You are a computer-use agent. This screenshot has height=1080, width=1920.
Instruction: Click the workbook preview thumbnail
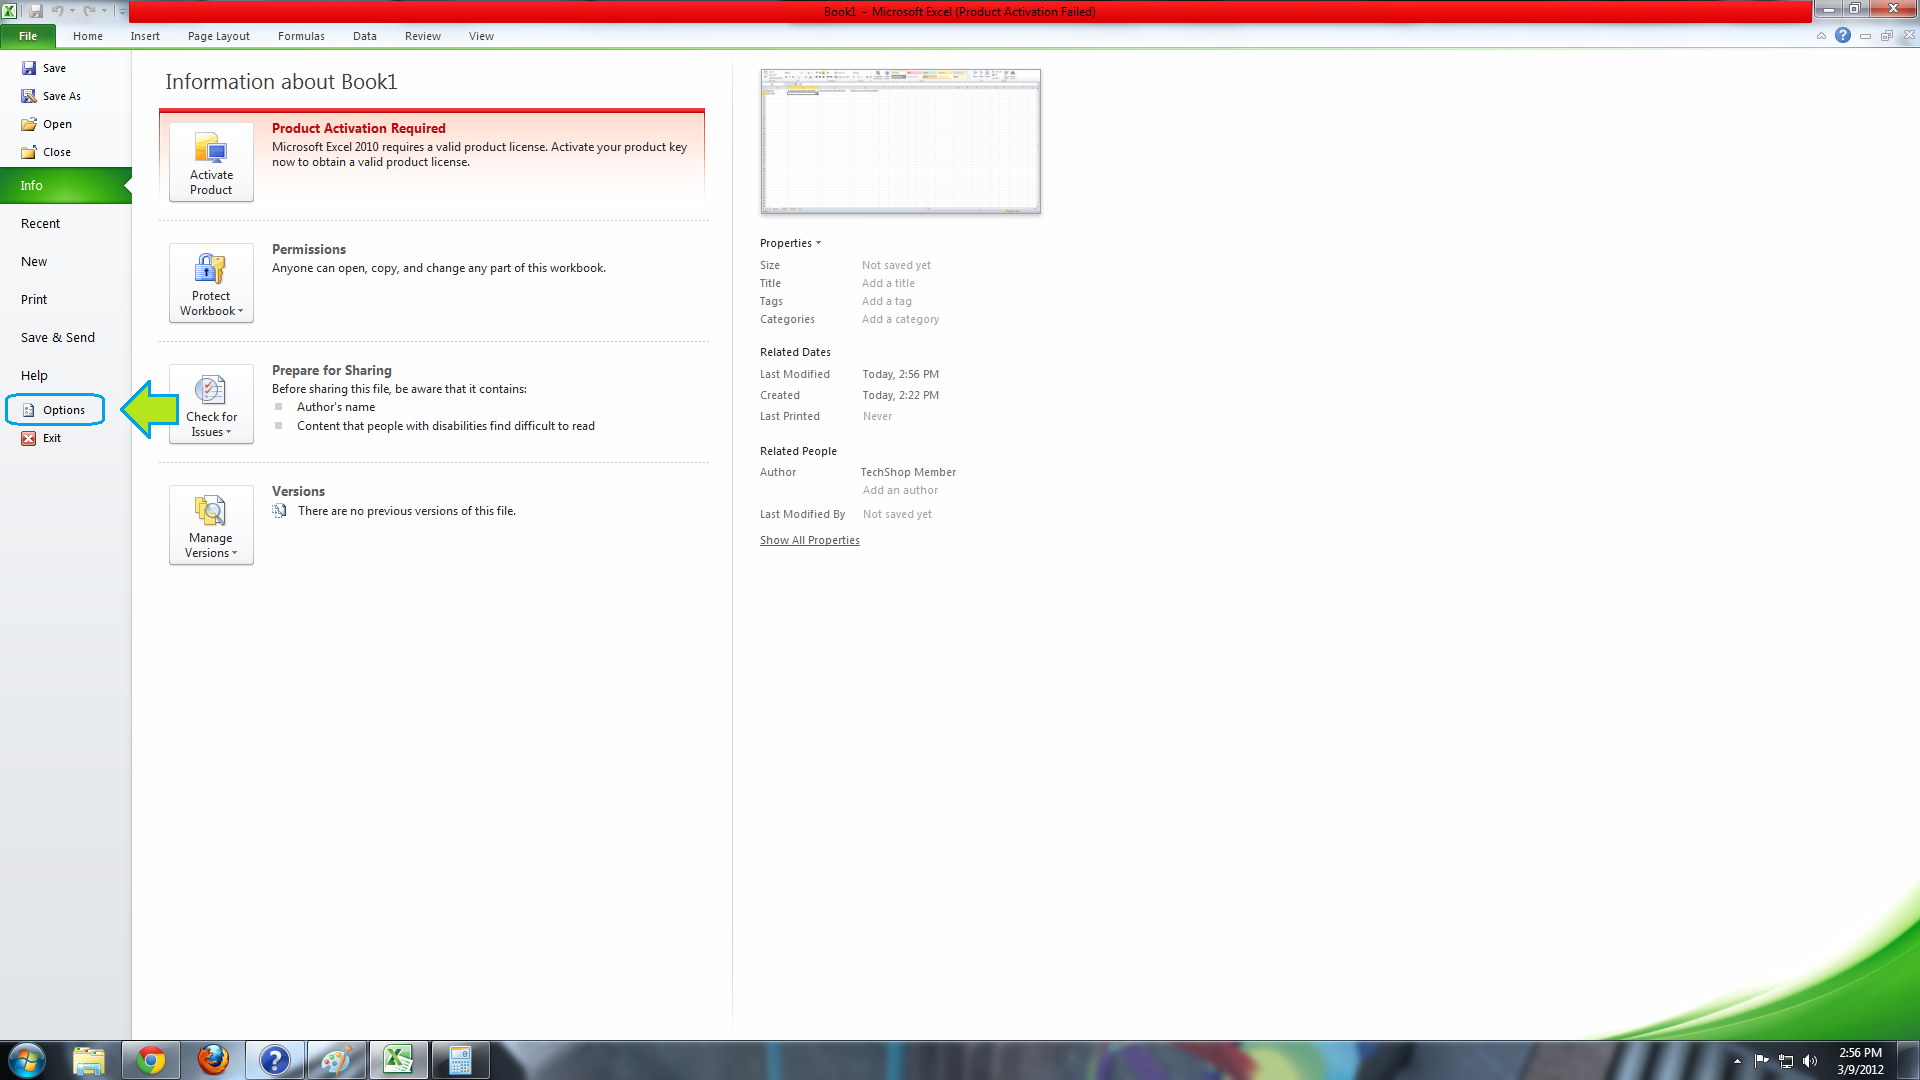click(900, 141)
